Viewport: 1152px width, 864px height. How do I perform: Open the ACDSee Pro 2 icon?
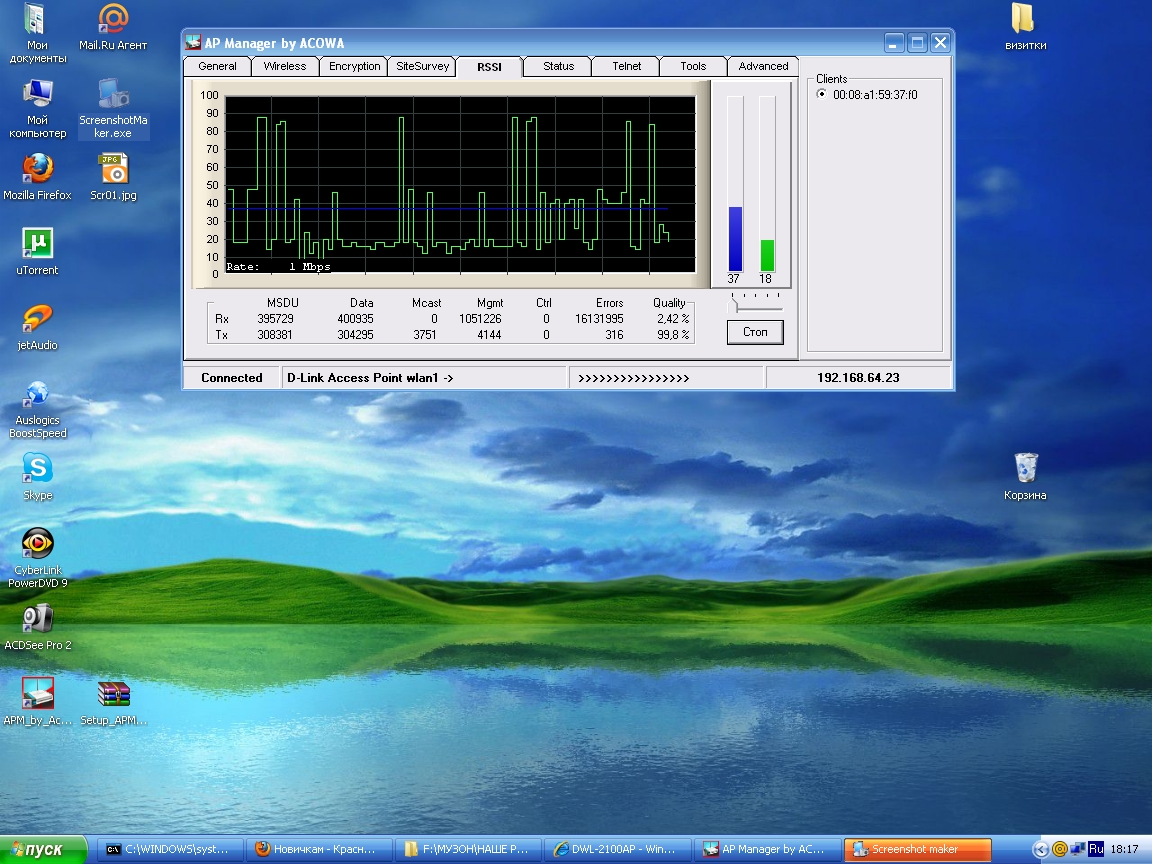(x=37, y=619)
